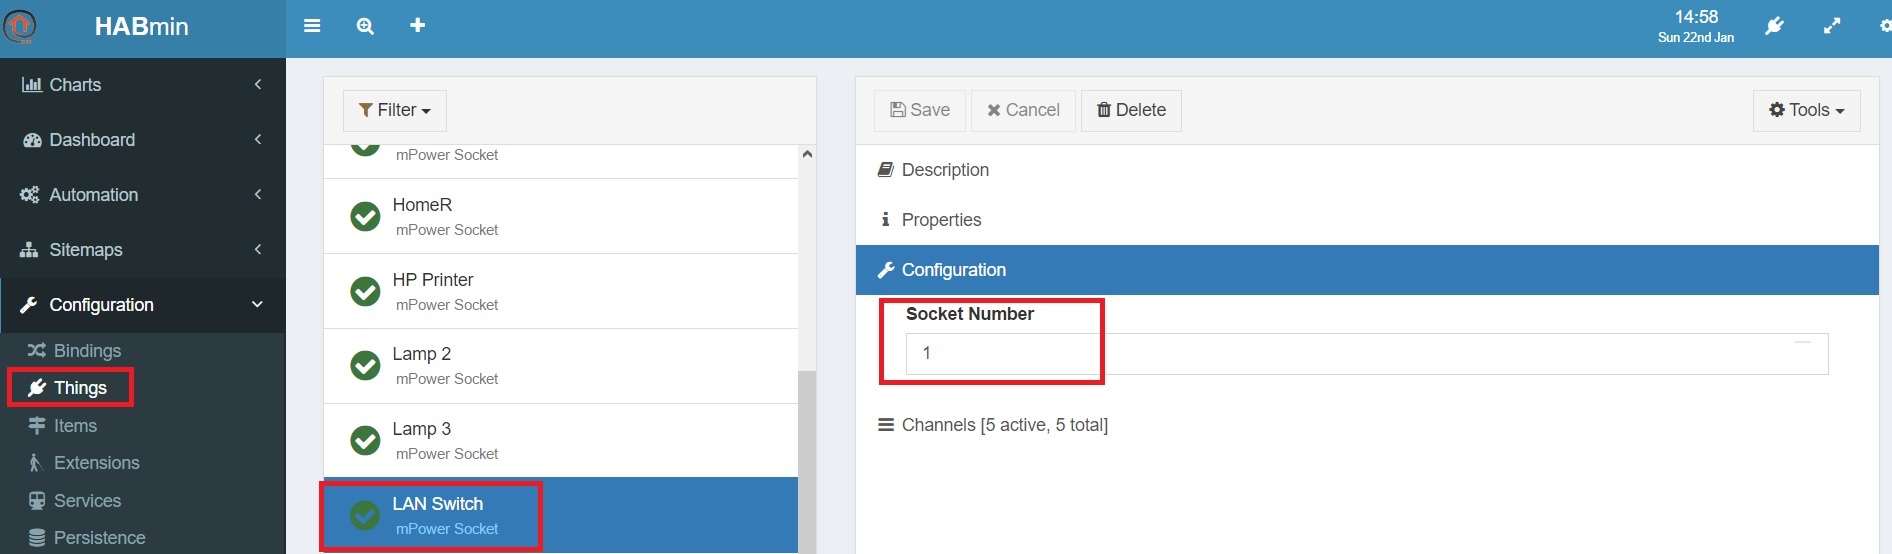Open the Properties section
Screen dimensions: 1892x554
tap(940, 220)
